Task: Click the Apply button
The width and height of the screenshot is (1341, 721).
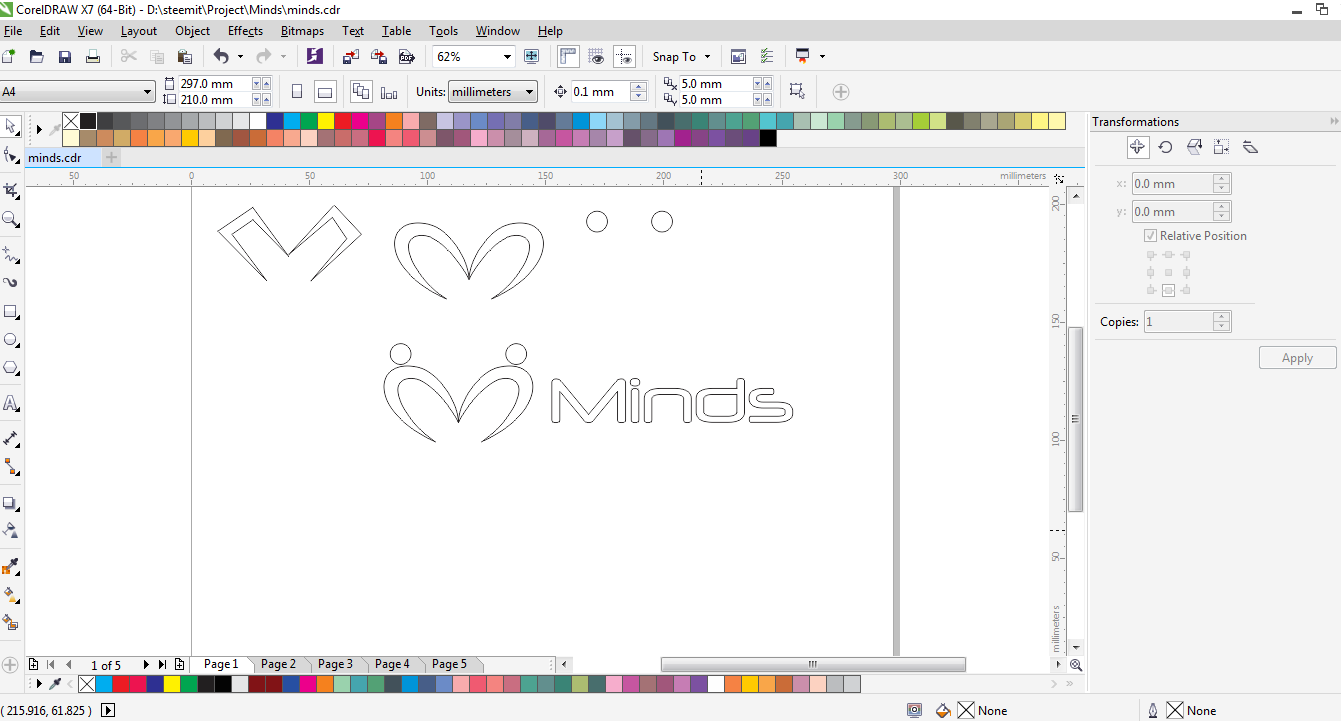Action: pyautogui.click(x=1297, y=358)
